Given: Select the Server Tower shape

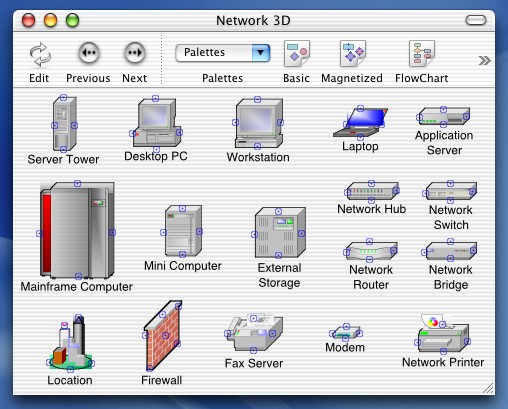Looking at the screenshot, I should click(x=64, y=124).
